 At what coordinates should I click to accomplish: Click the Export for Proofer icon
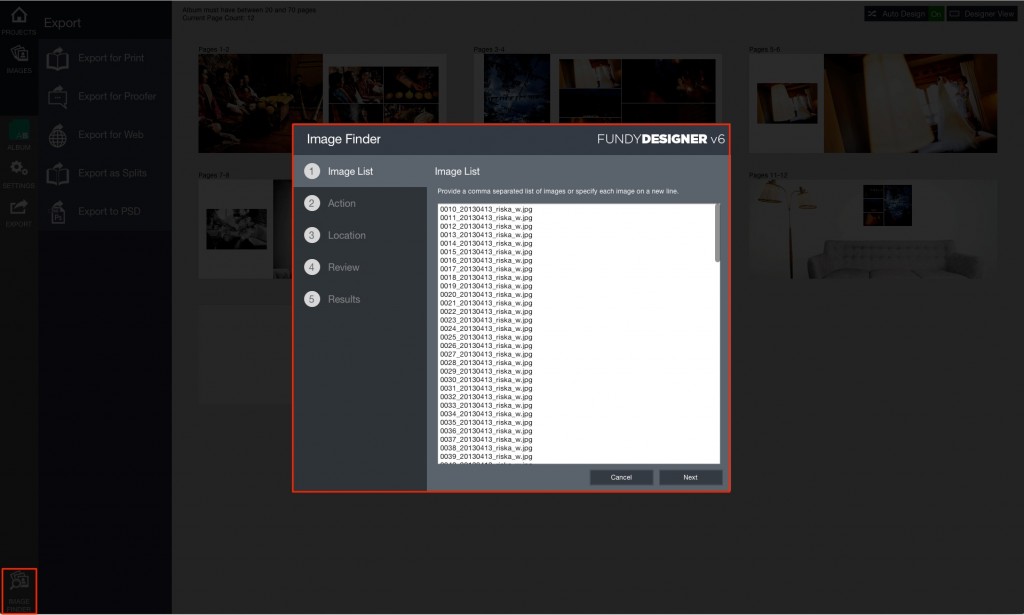point(57,97)
